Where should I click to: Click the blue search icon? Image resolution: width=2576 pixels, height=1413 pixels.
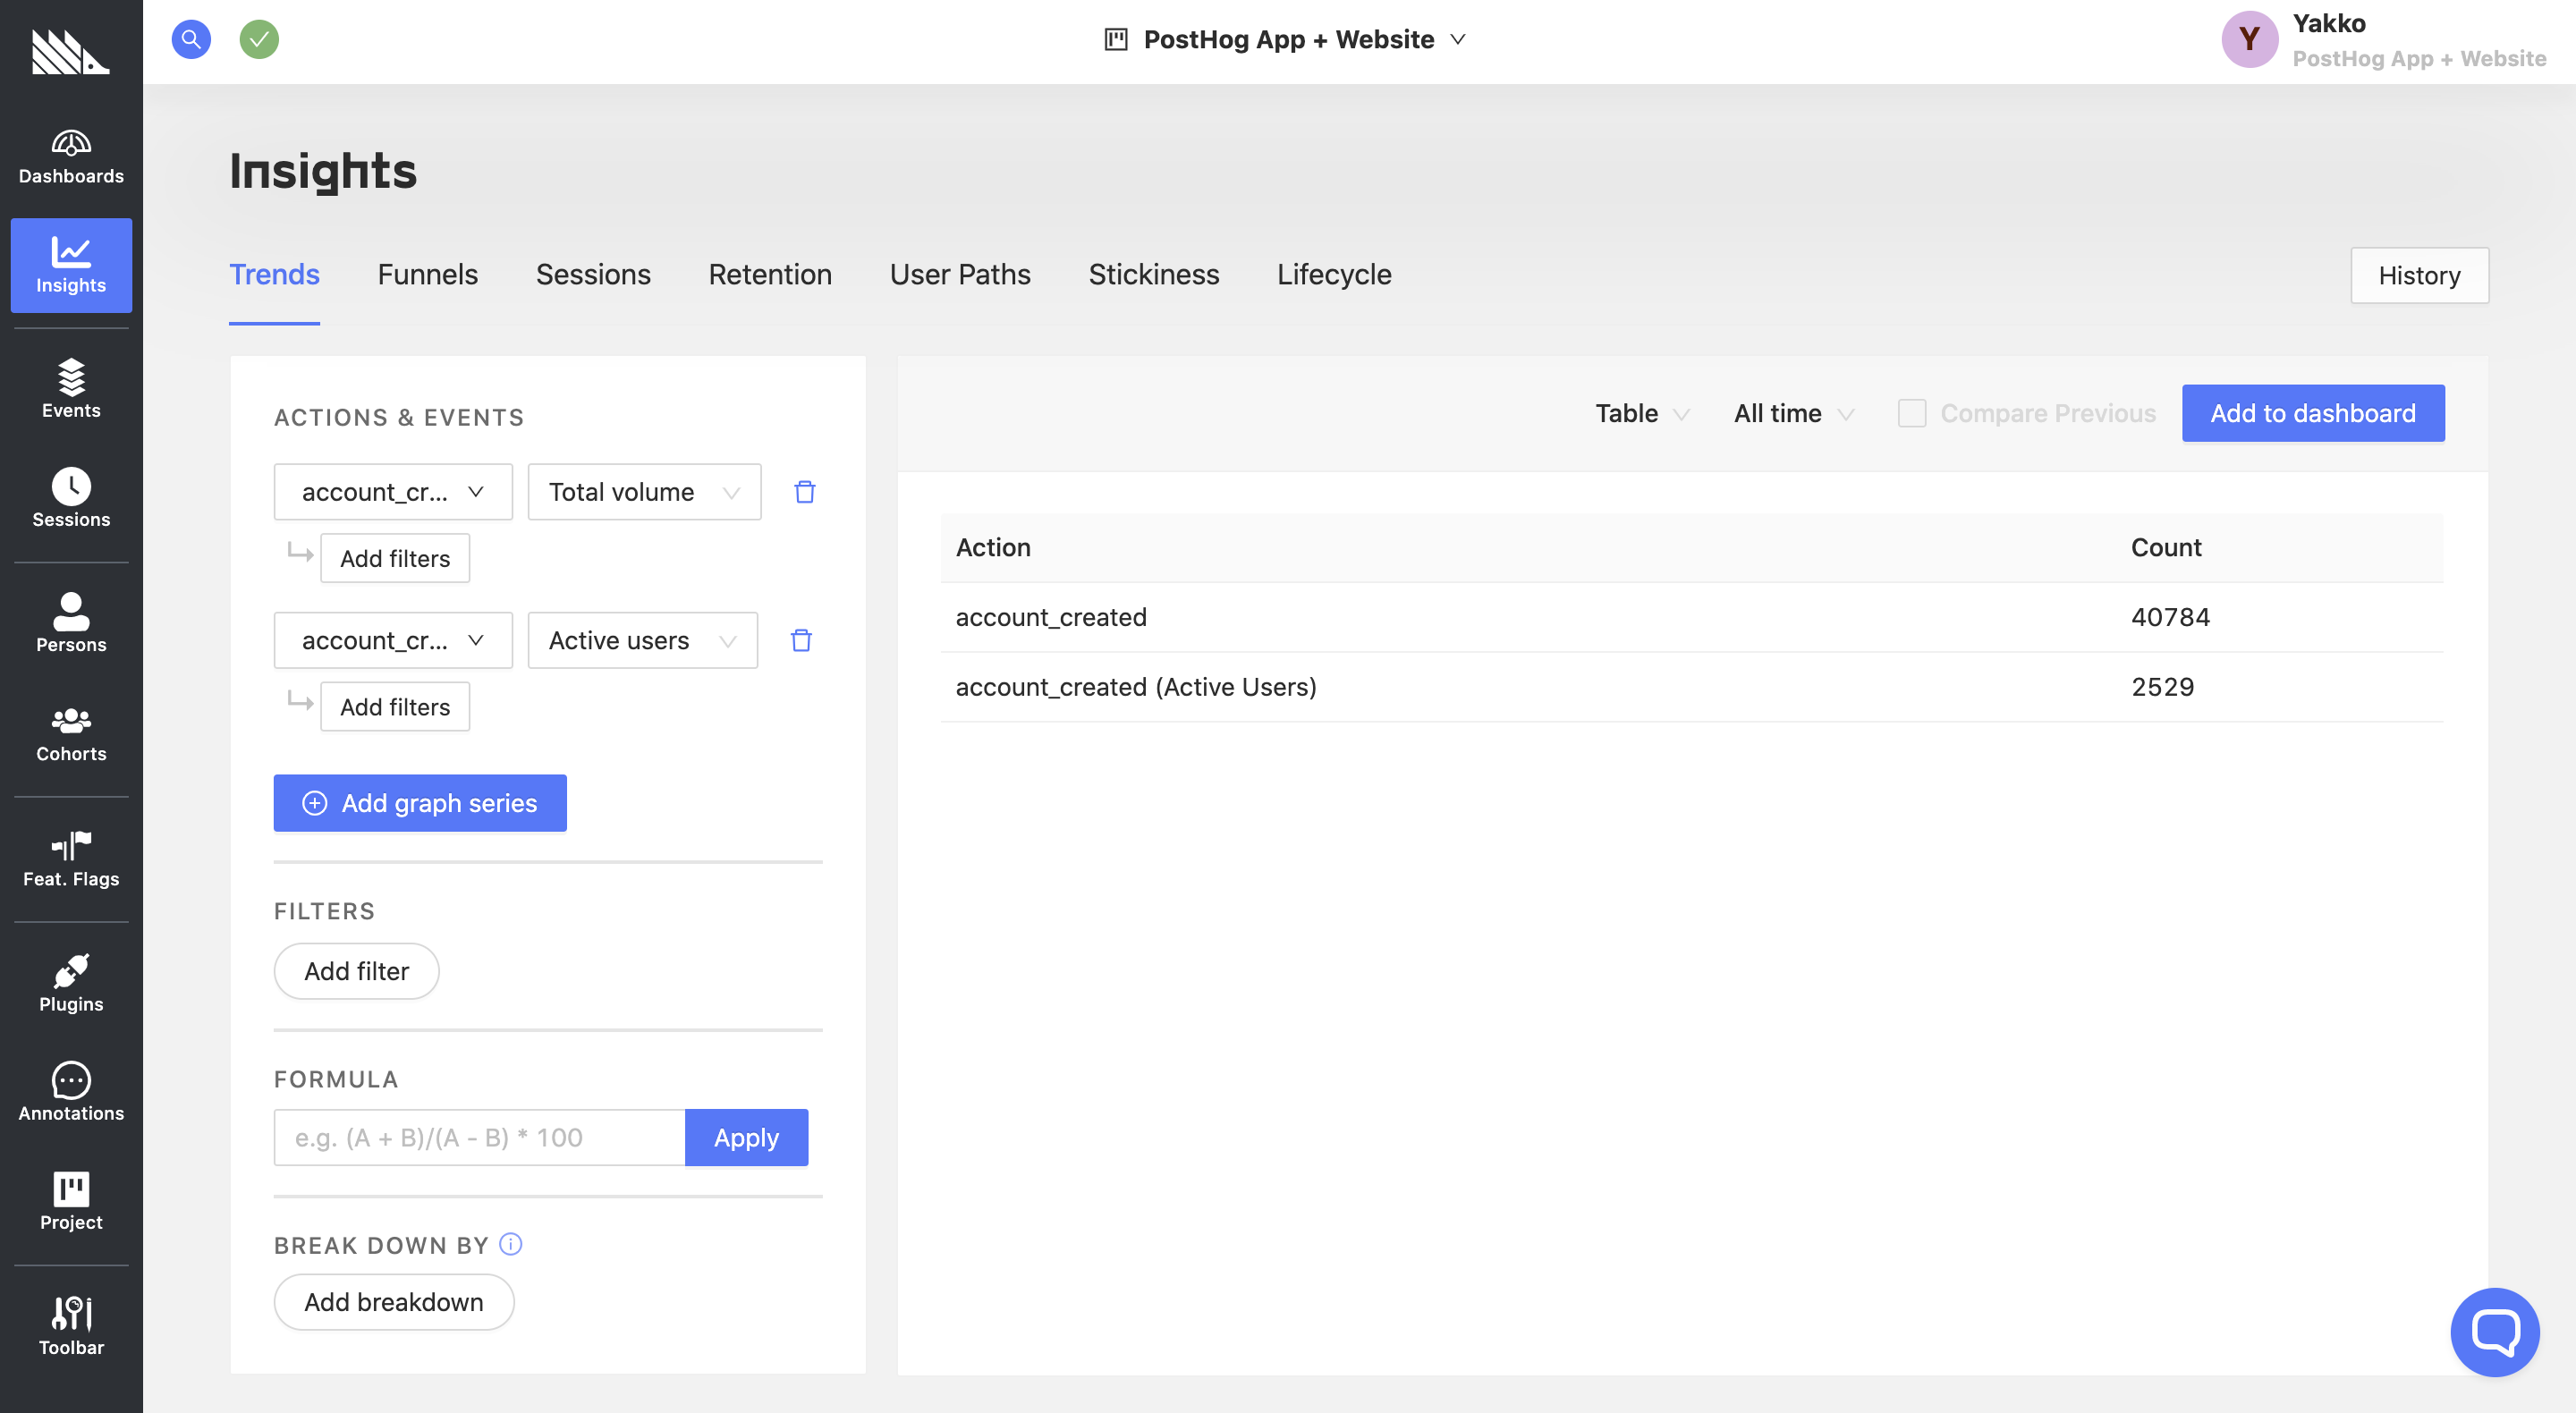(x=191, y=40)
